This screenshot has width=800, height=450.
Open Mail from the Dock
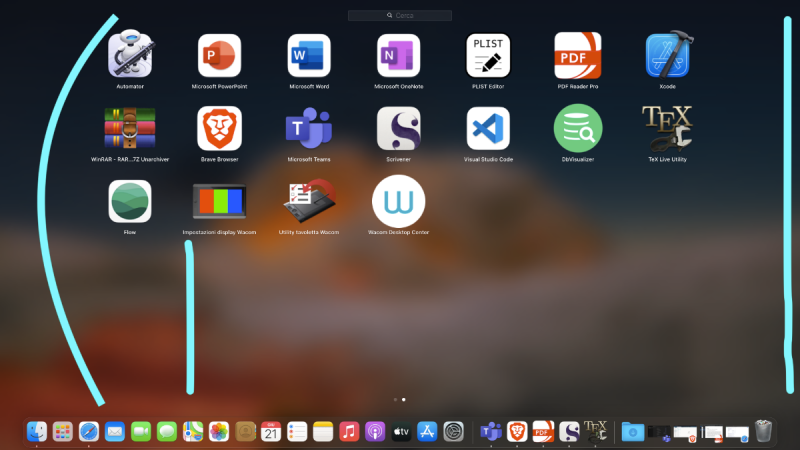point(115,432)
